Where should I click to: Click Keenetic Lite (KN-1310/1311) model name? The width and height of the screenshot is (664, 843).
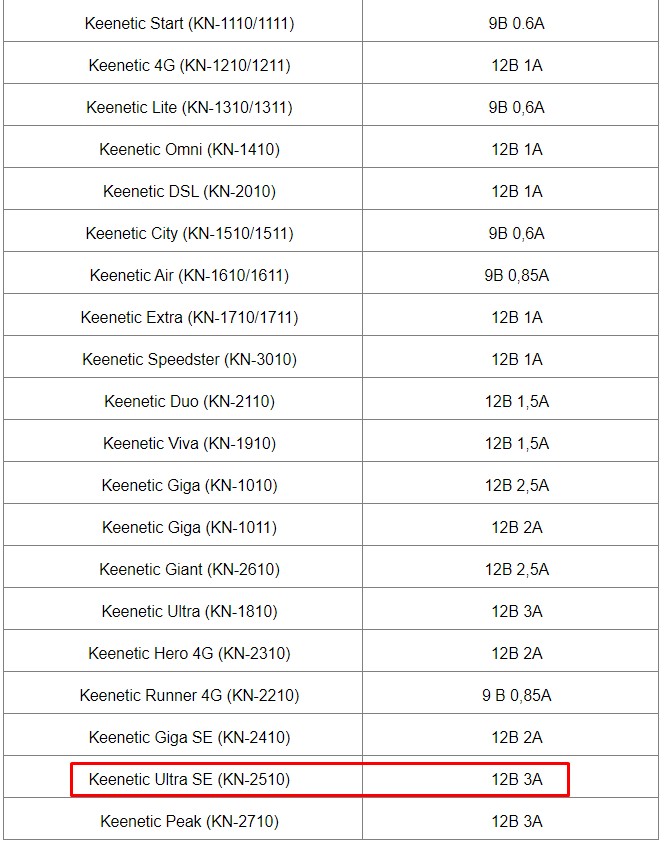(189, 108)
